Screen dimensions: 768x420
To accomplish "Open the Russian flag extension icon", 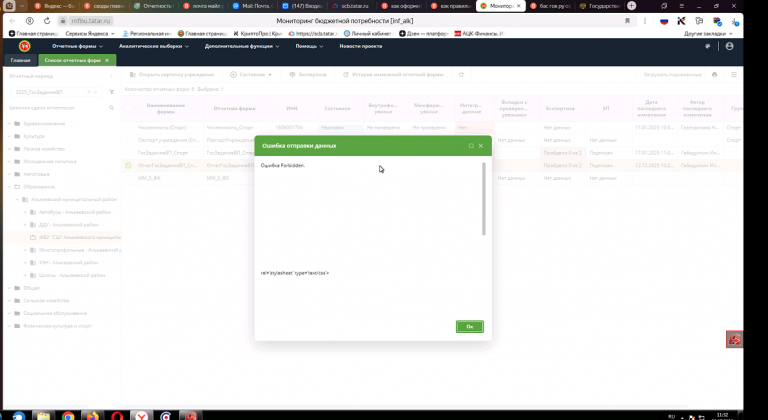I will click(x=664, y=21).
